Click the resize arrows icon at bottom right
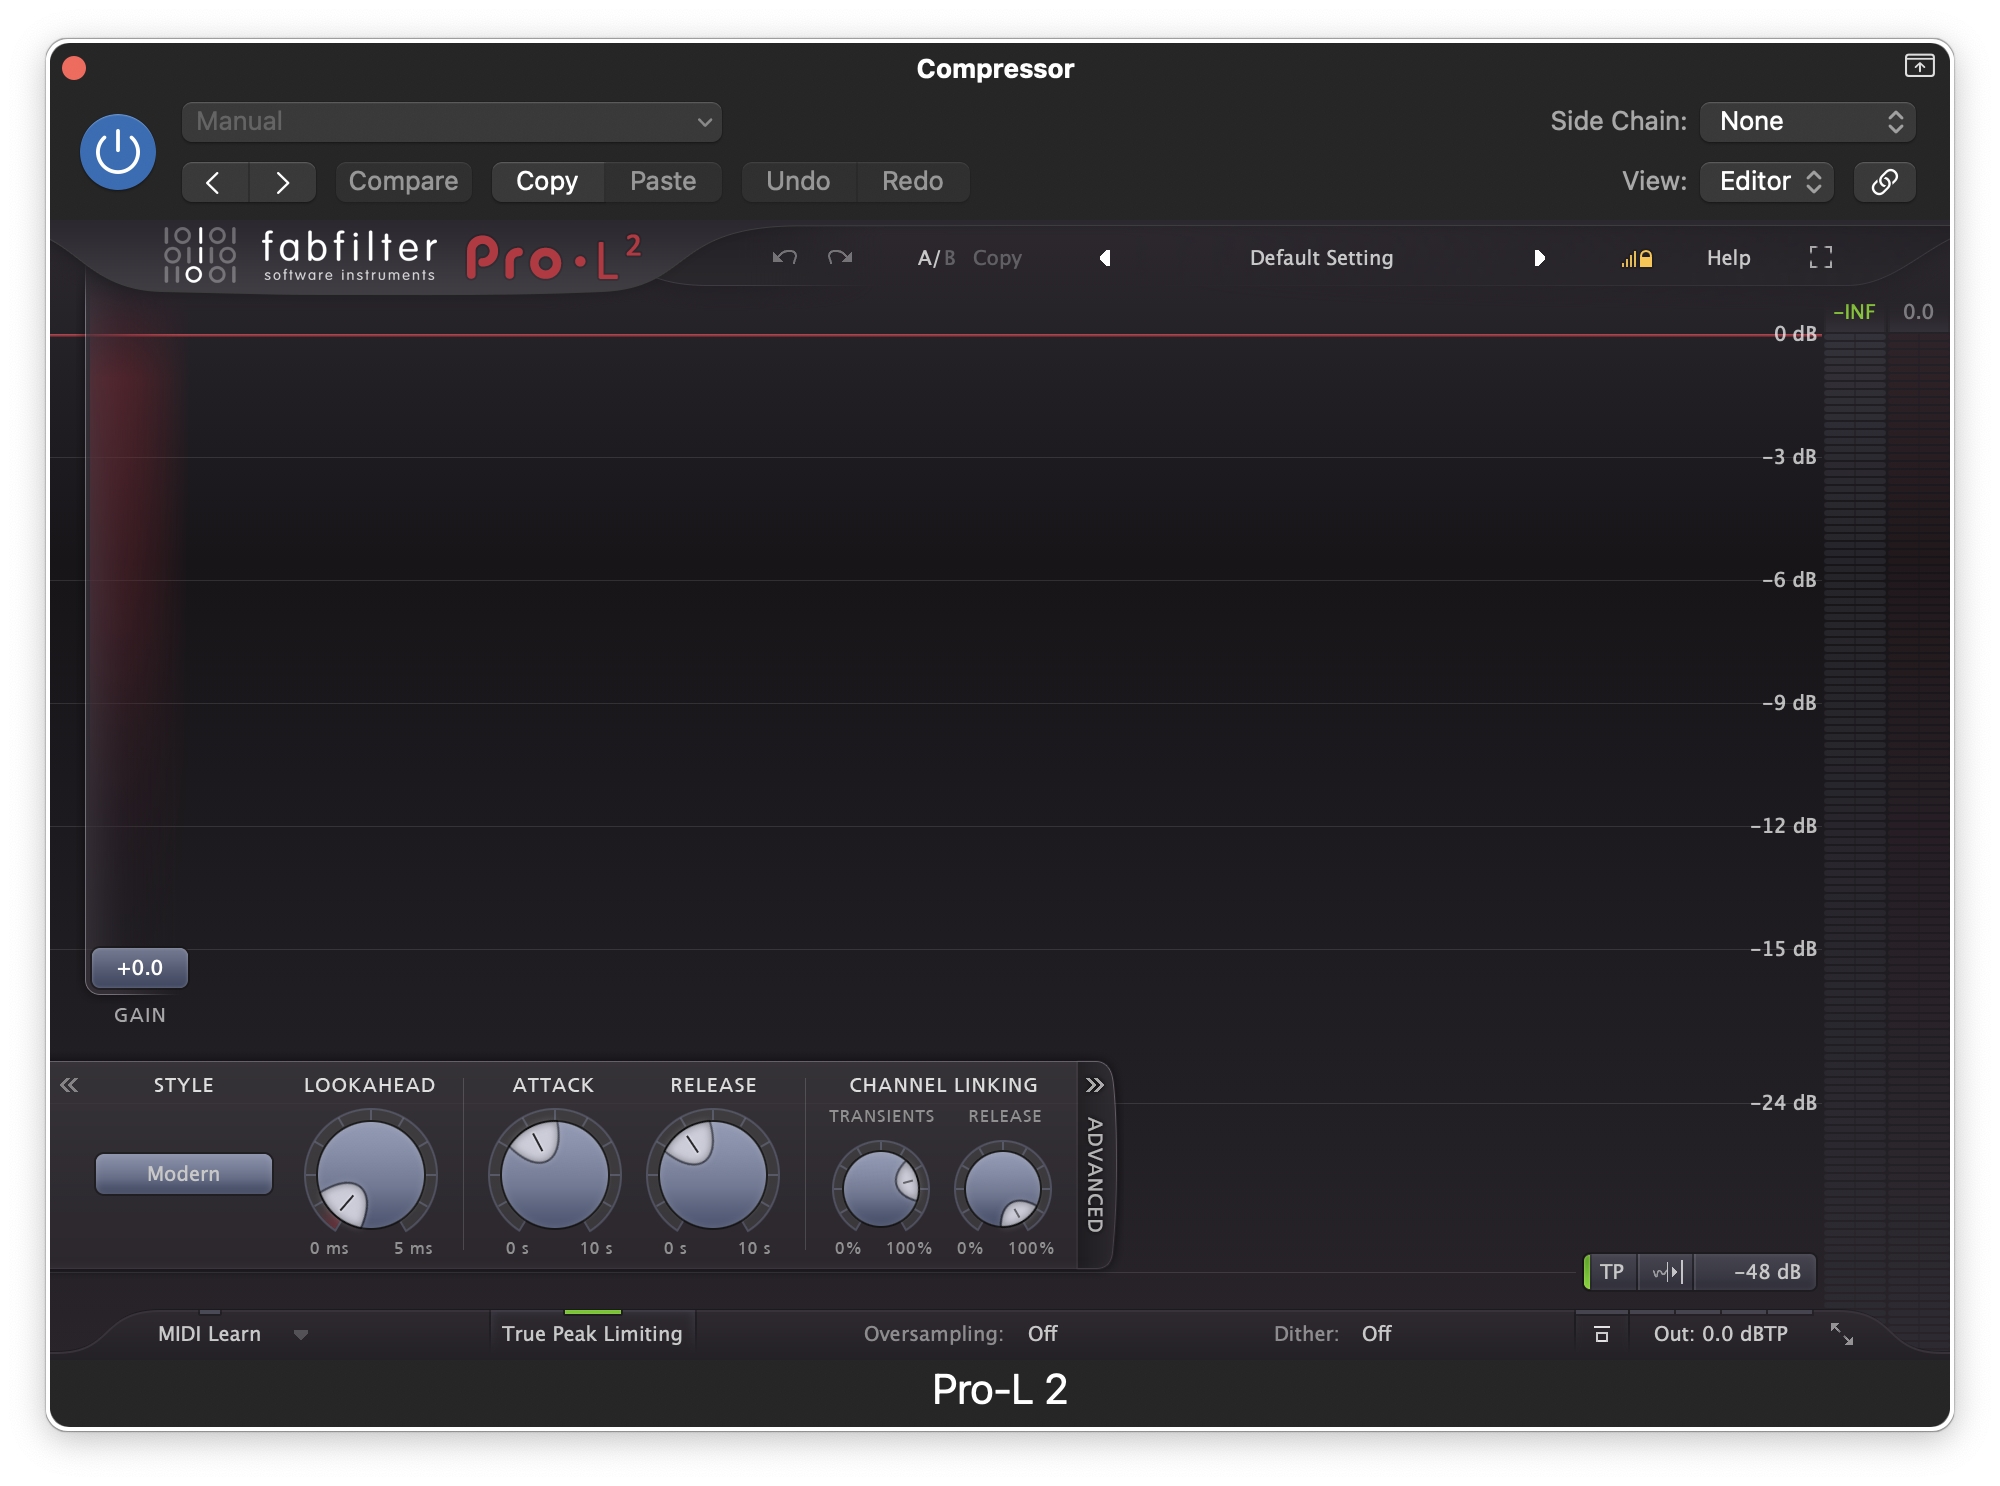The width and height of the screenshot is (2000, 1486). click(x=1842, y=1334)
